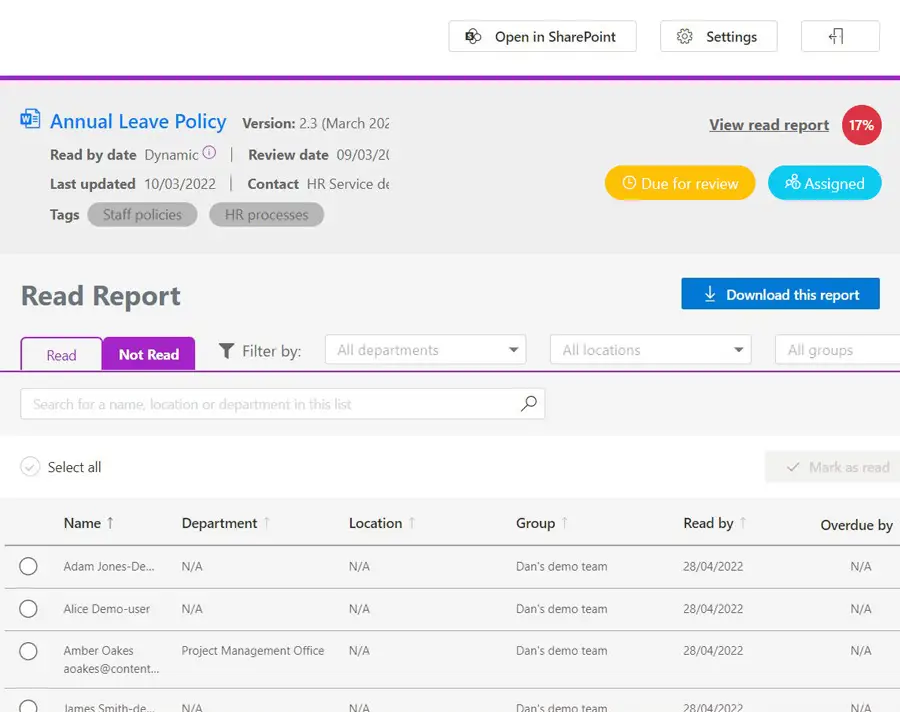900x712 pixels.
Task: Click the Word document icon
Action: point(30,119)
